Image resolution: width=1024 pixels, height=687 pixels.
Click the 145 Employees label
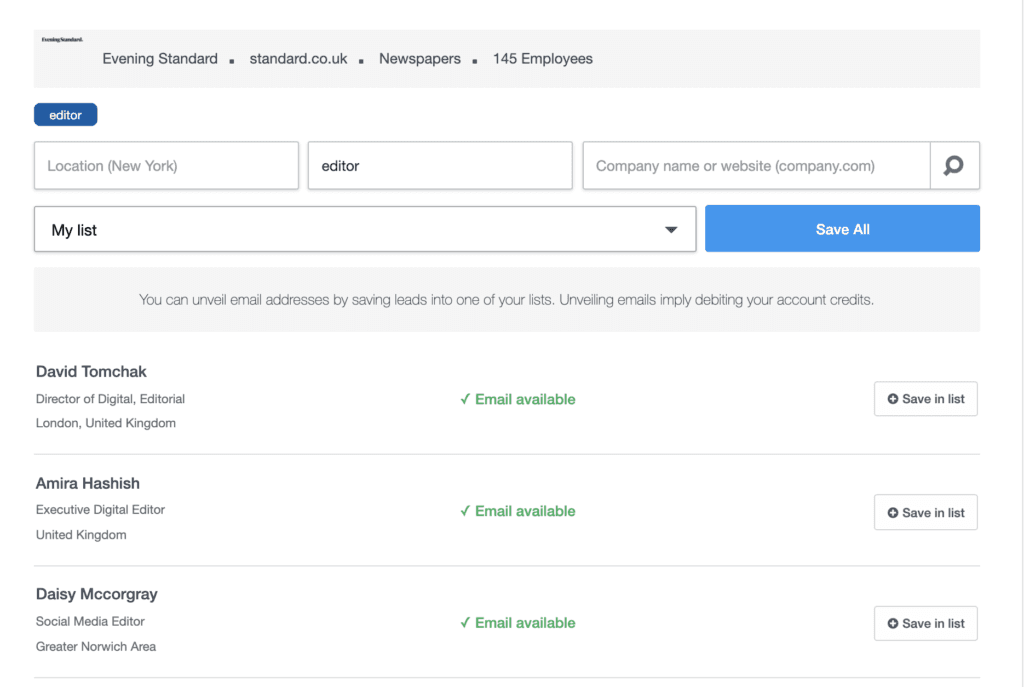point(542,59)
